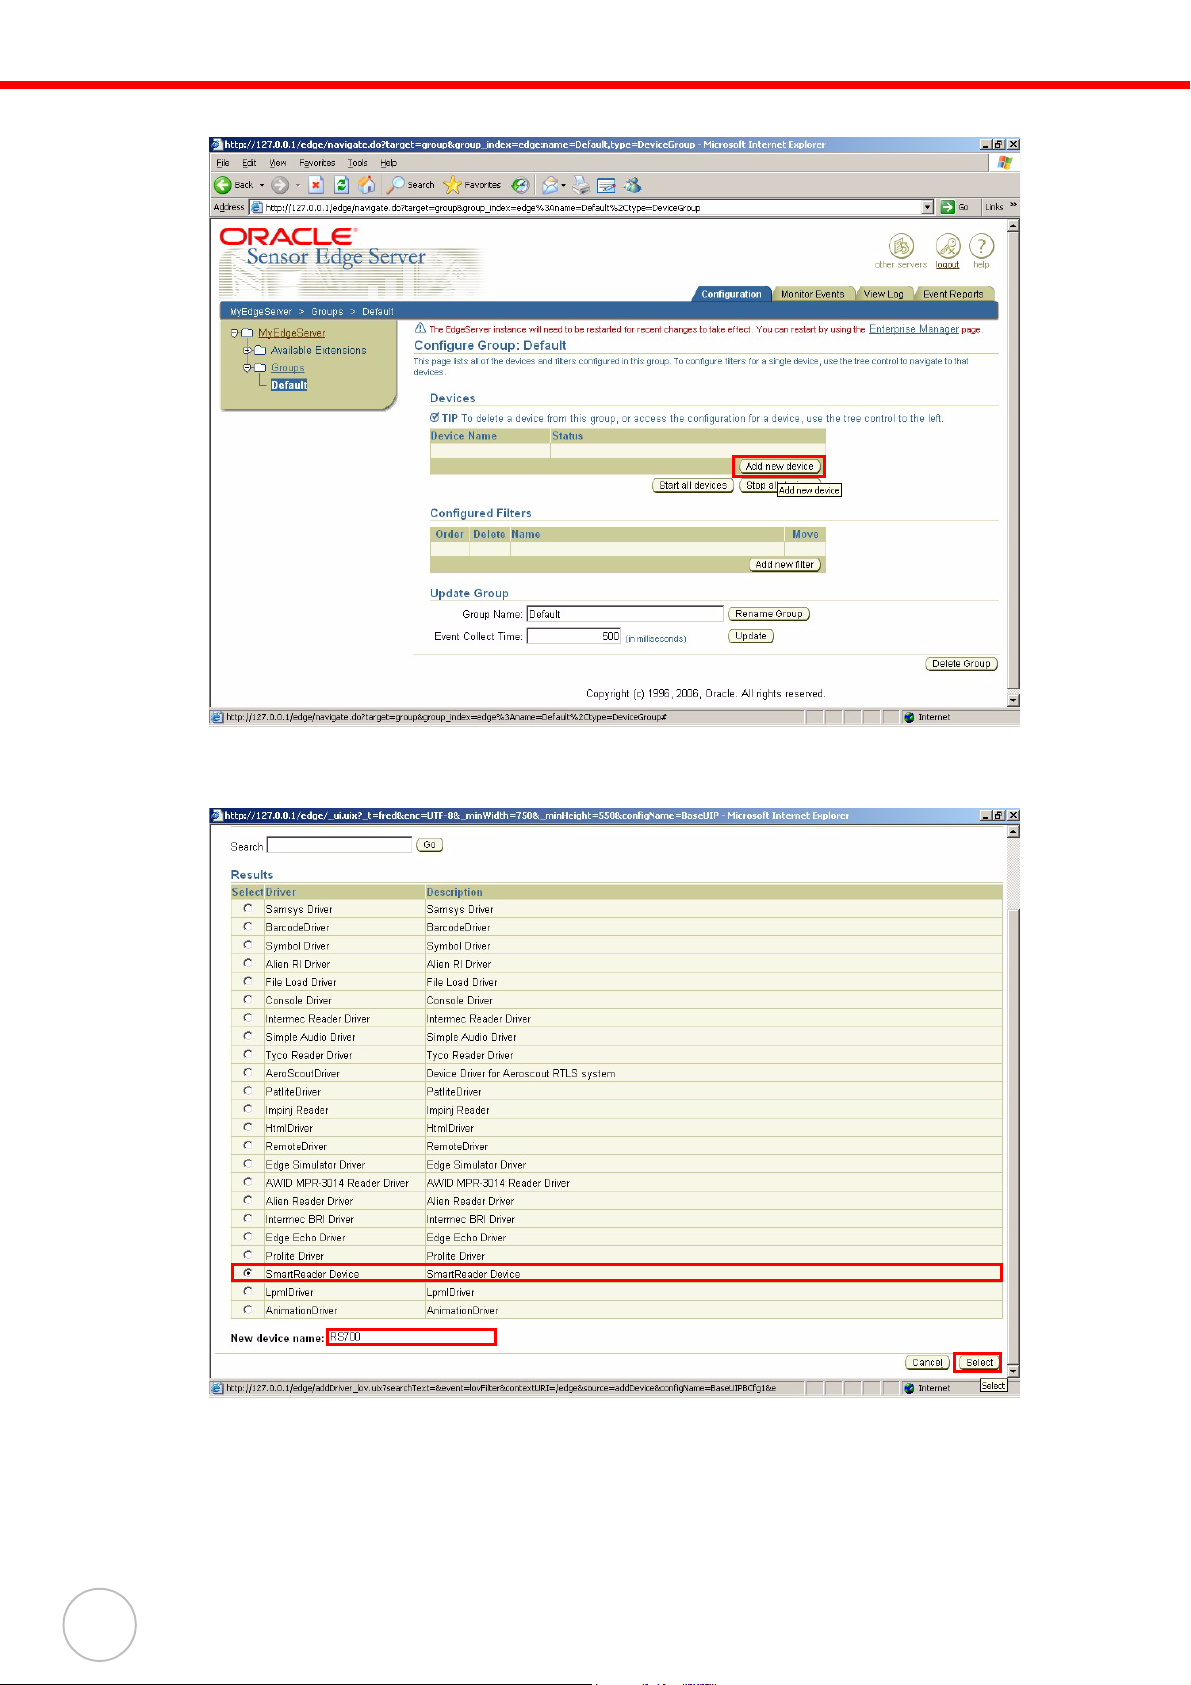Click the driver list window scrollbar up arrow
Screen dimensions: 1191x1685
(1013, 831)
